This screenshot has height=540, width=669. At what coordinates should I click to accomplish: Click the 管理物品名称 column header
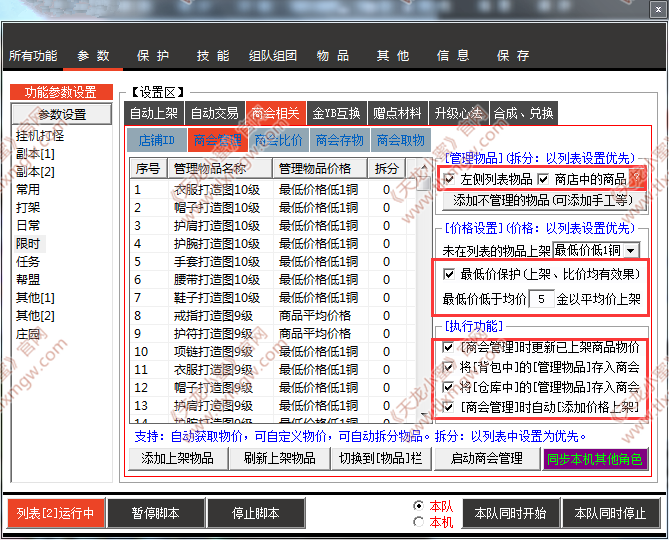pyautogui.click(x=220, y=168)
